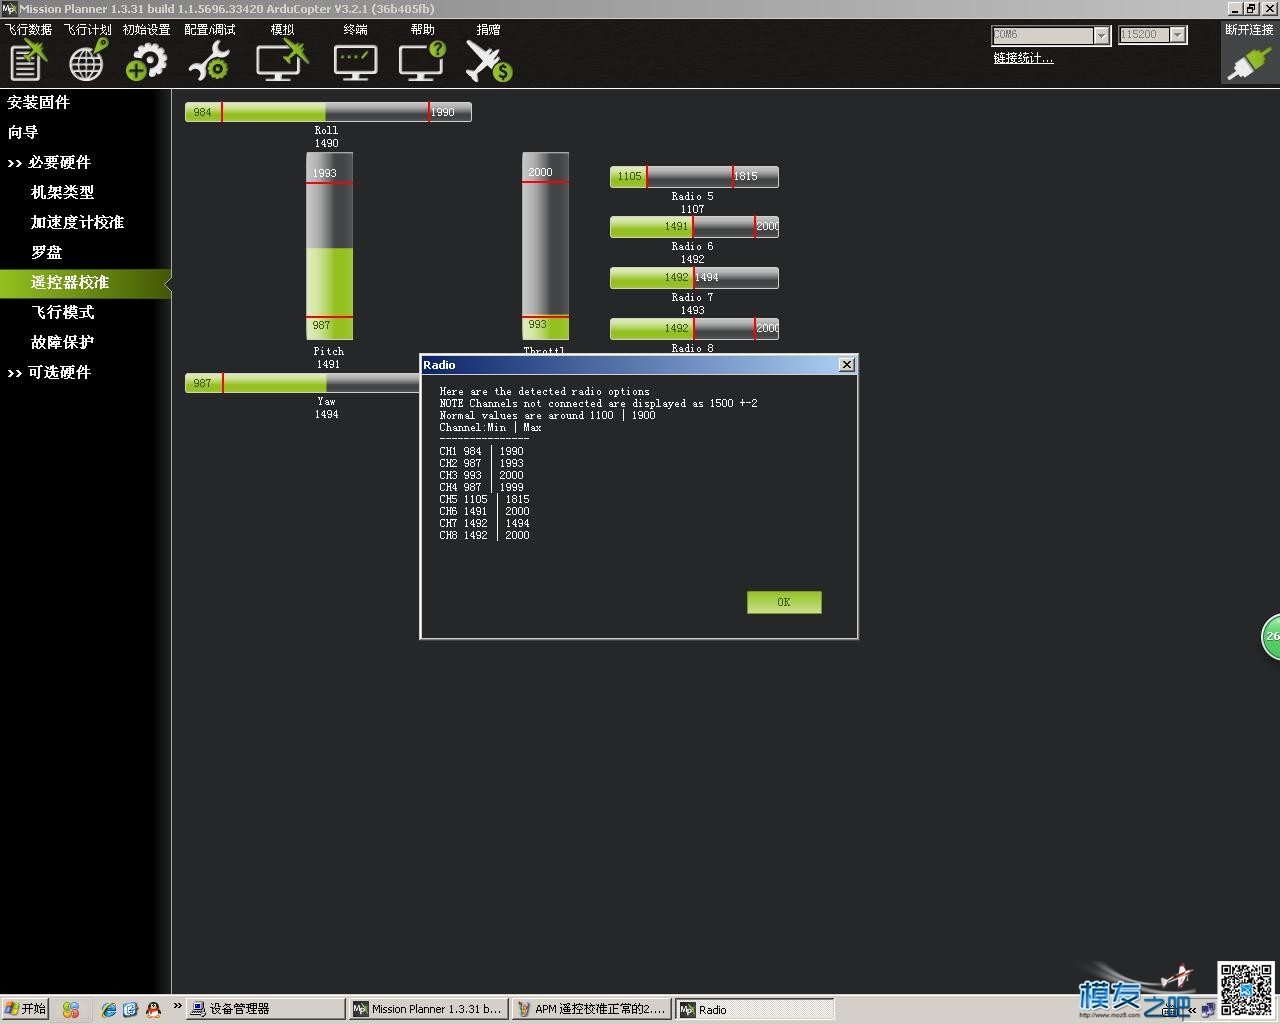Click the Radio 5 bar
Screen dimensions: 1280x1024
(x=694, y=177)
